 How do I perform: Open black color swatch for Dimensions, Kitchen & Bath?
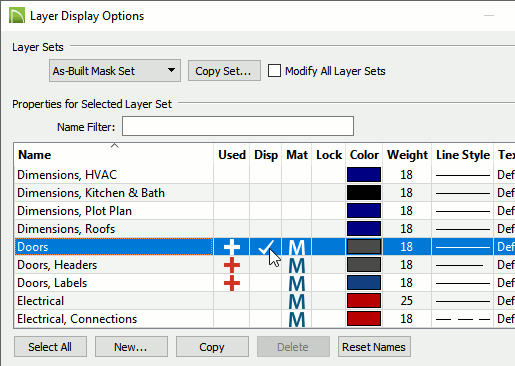[x=364, y=193]
